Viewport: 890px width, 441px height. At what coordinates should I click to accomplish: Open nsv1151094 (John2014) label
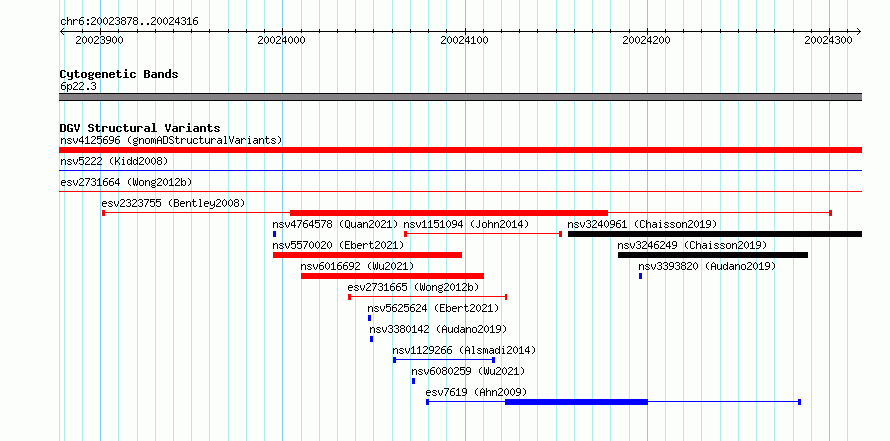[x=465, y=224]
